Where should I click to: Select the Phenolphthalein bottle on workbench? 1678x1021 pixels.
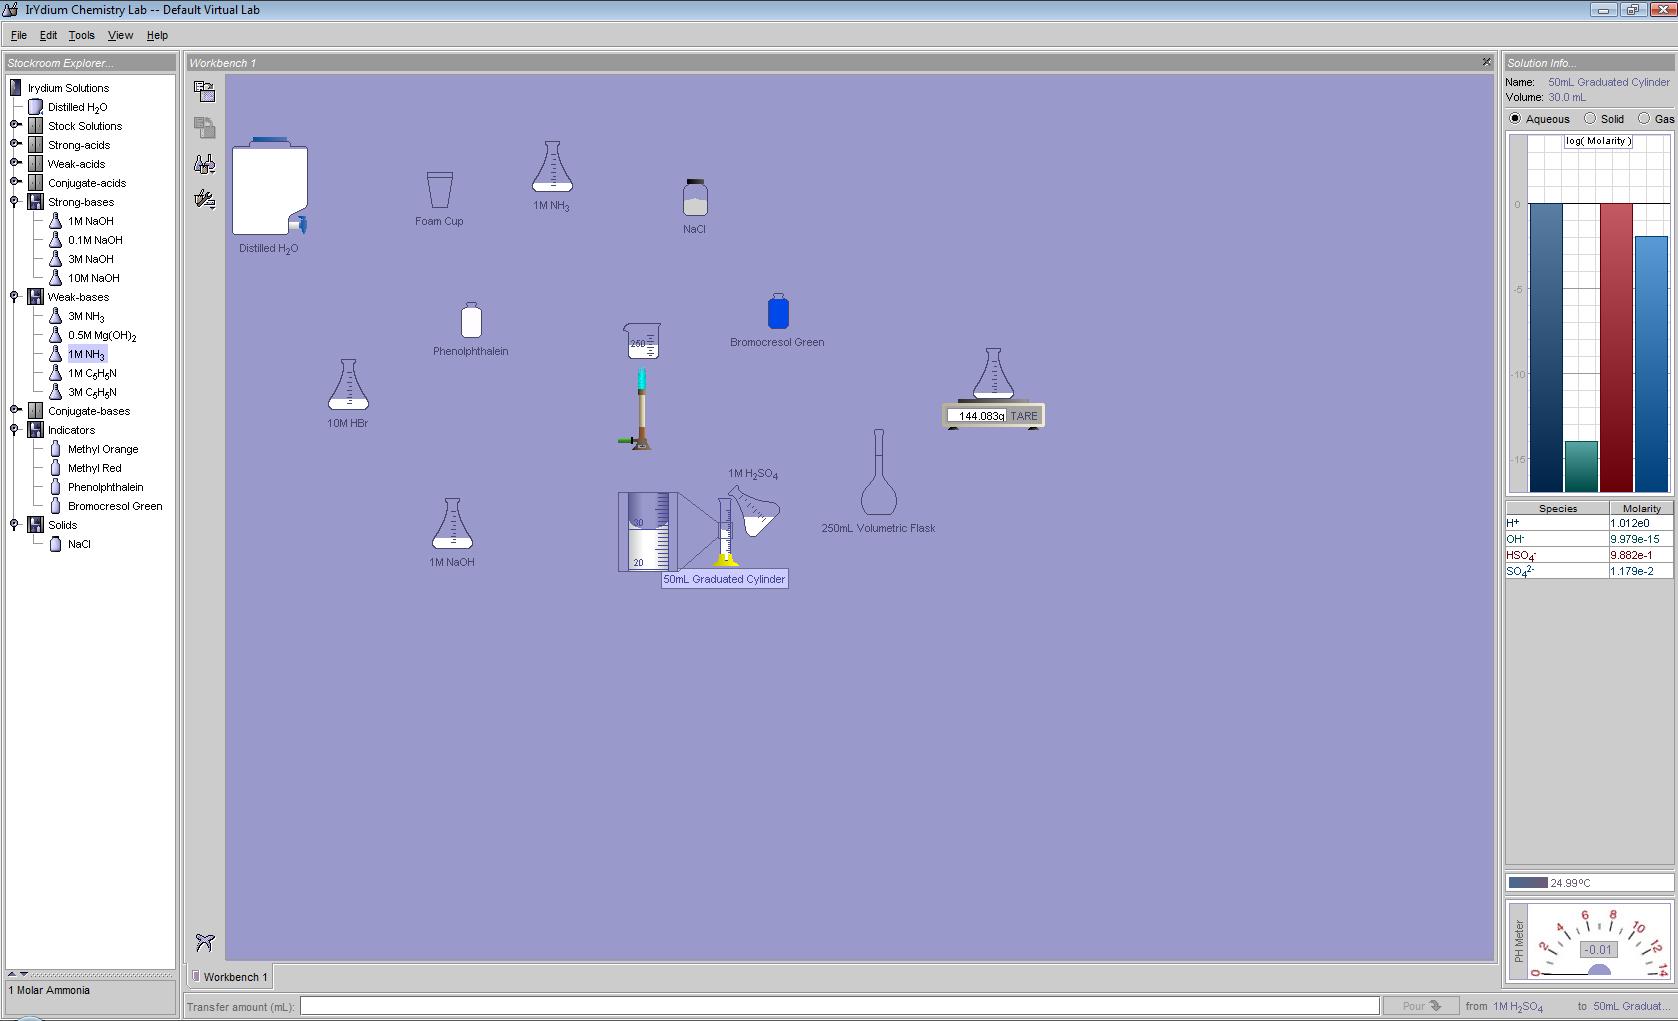pyautogui.click(x=471, y=321)
